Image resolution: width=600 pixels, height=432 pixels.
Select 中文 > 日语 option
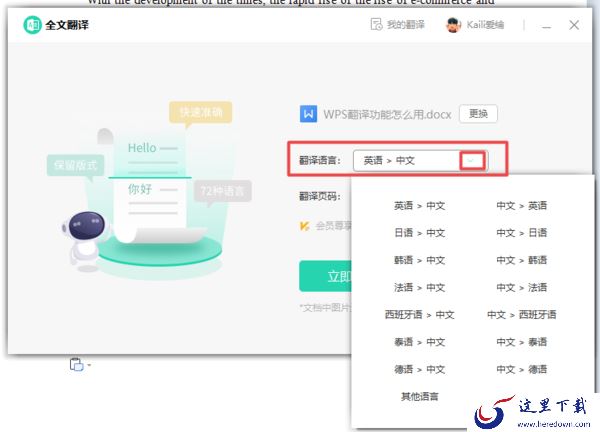(x=522, y=233)
